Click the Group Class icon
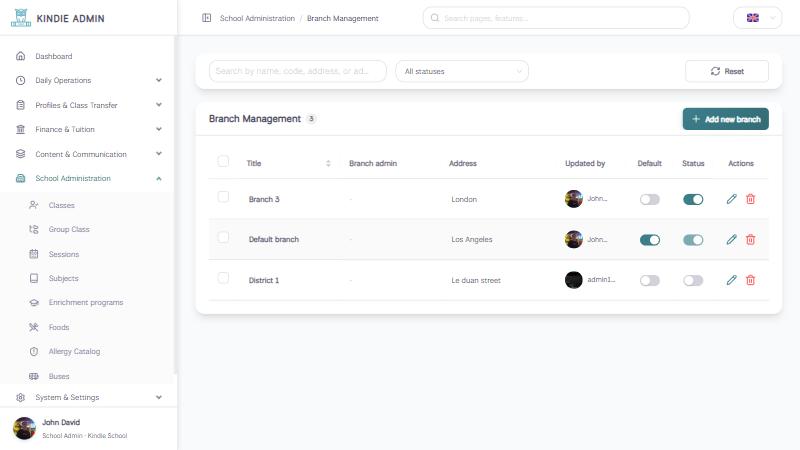This screenshot has height=450, width=800. 34,229
